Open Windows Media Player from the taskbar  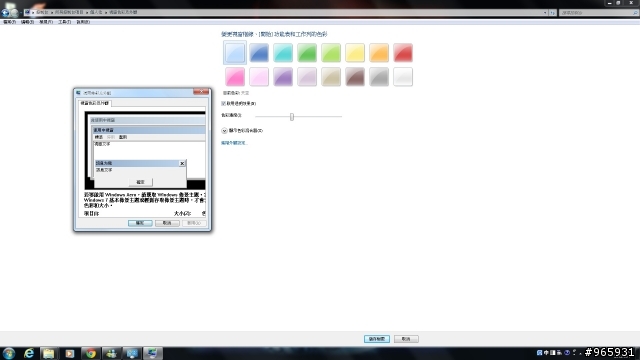(69, 353)
